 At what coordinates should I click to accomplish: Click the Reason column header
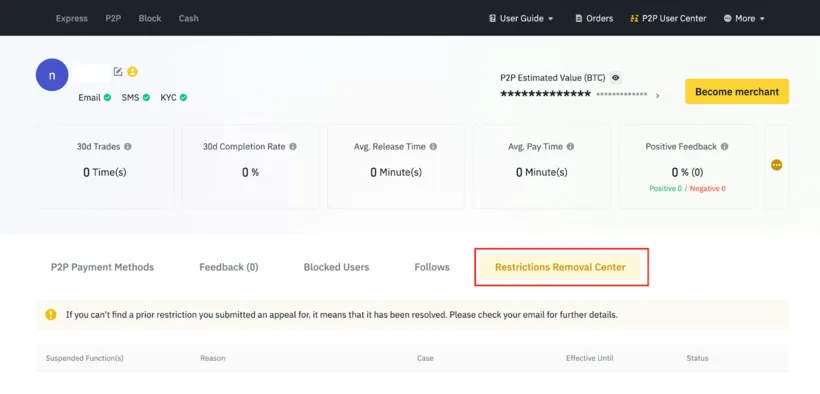213,358
